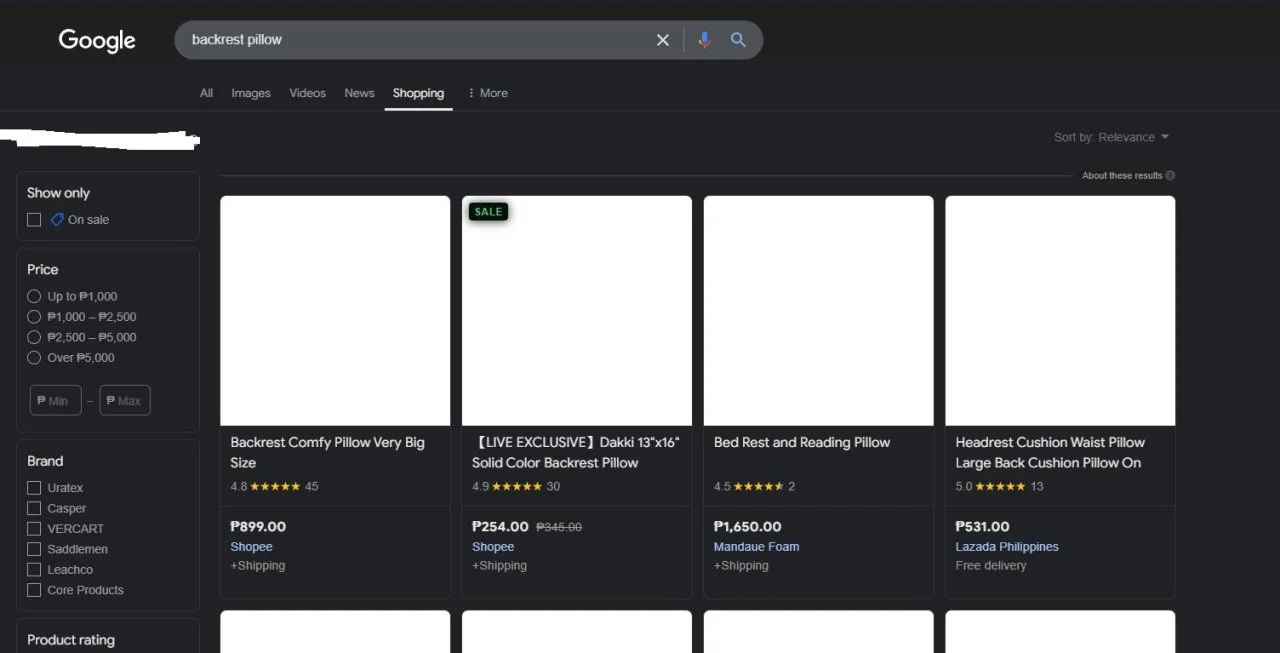
Task: Check the Casper brand filter
Action: tap(34, 508)
